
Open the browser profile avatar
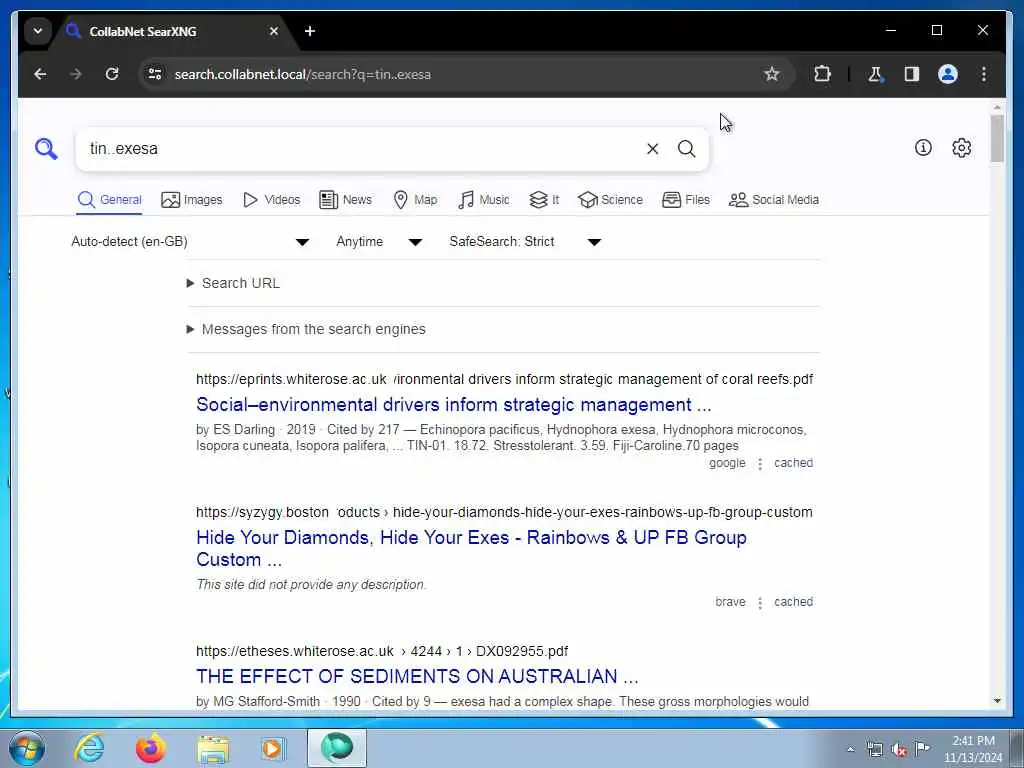(x=948, y=74)
